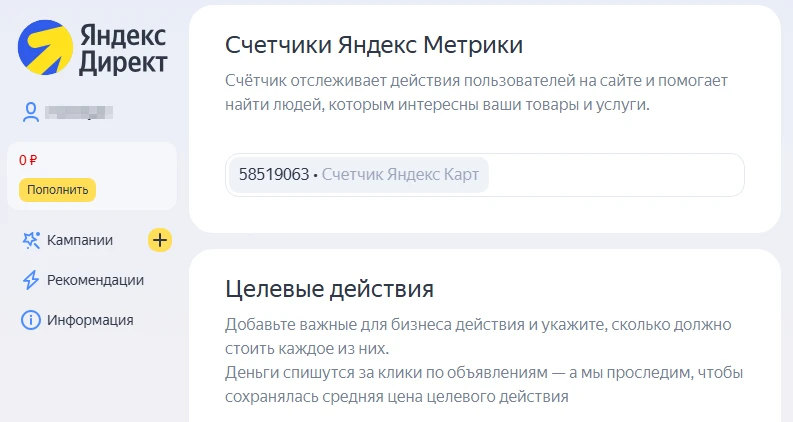The height and width of the screenshot is (422, 793).
Task: Click the 0 ₽ balance amount
Action: pyautogui.click(x=28, y=159)
